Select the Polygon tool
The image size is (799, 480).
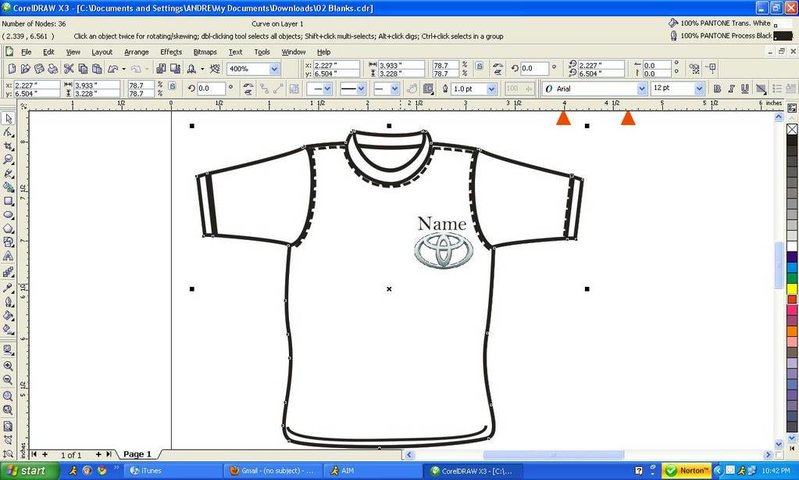[x=8, y=229]
